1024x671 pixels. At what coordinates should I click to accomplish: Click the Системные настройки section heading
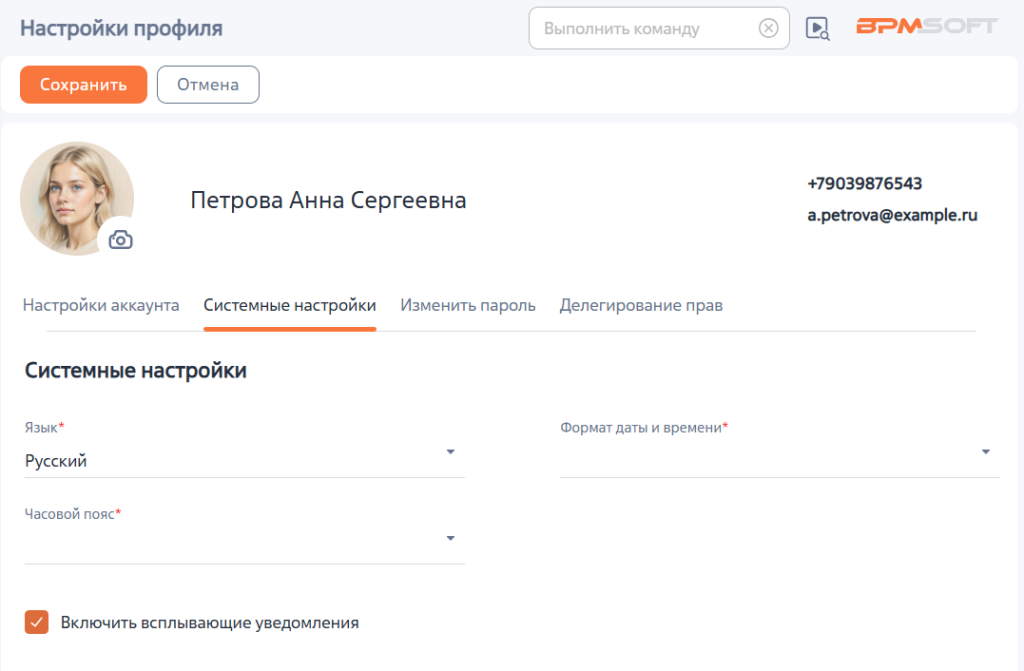pos(136,370)
